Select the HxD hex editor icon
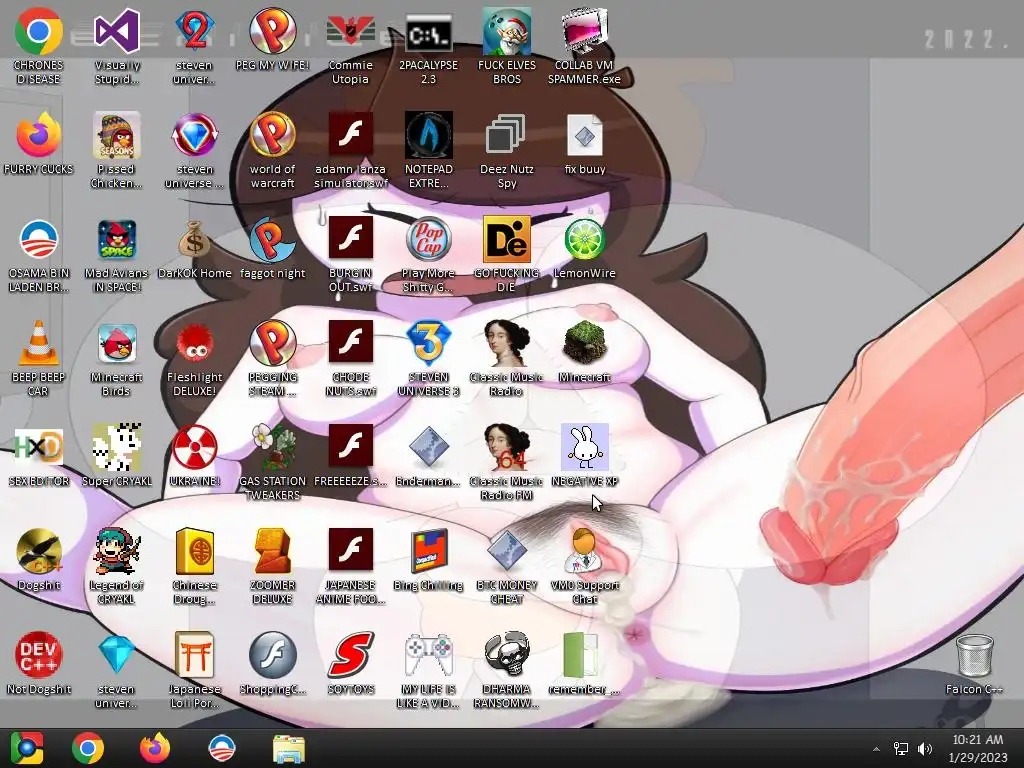Image resolution: width=1024 pixels, height=768 pixels. tap(39, 447)
